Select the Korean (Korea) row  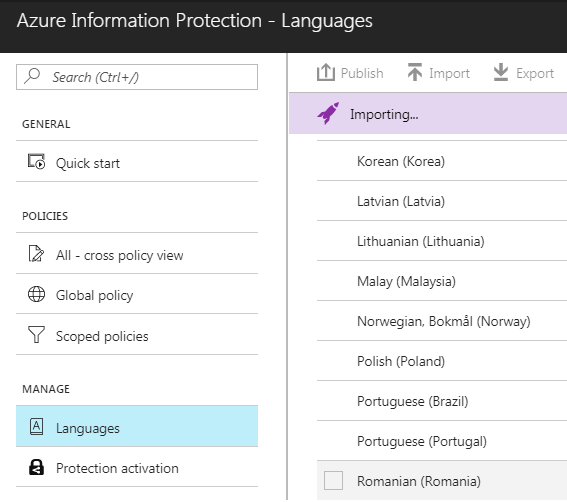tap(442, 161)
